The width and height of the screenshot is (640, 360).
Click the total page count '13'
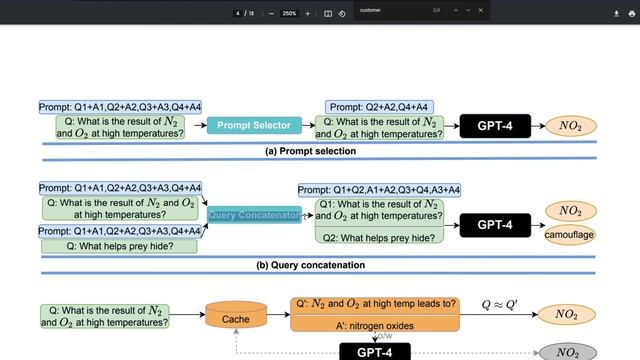251,13
